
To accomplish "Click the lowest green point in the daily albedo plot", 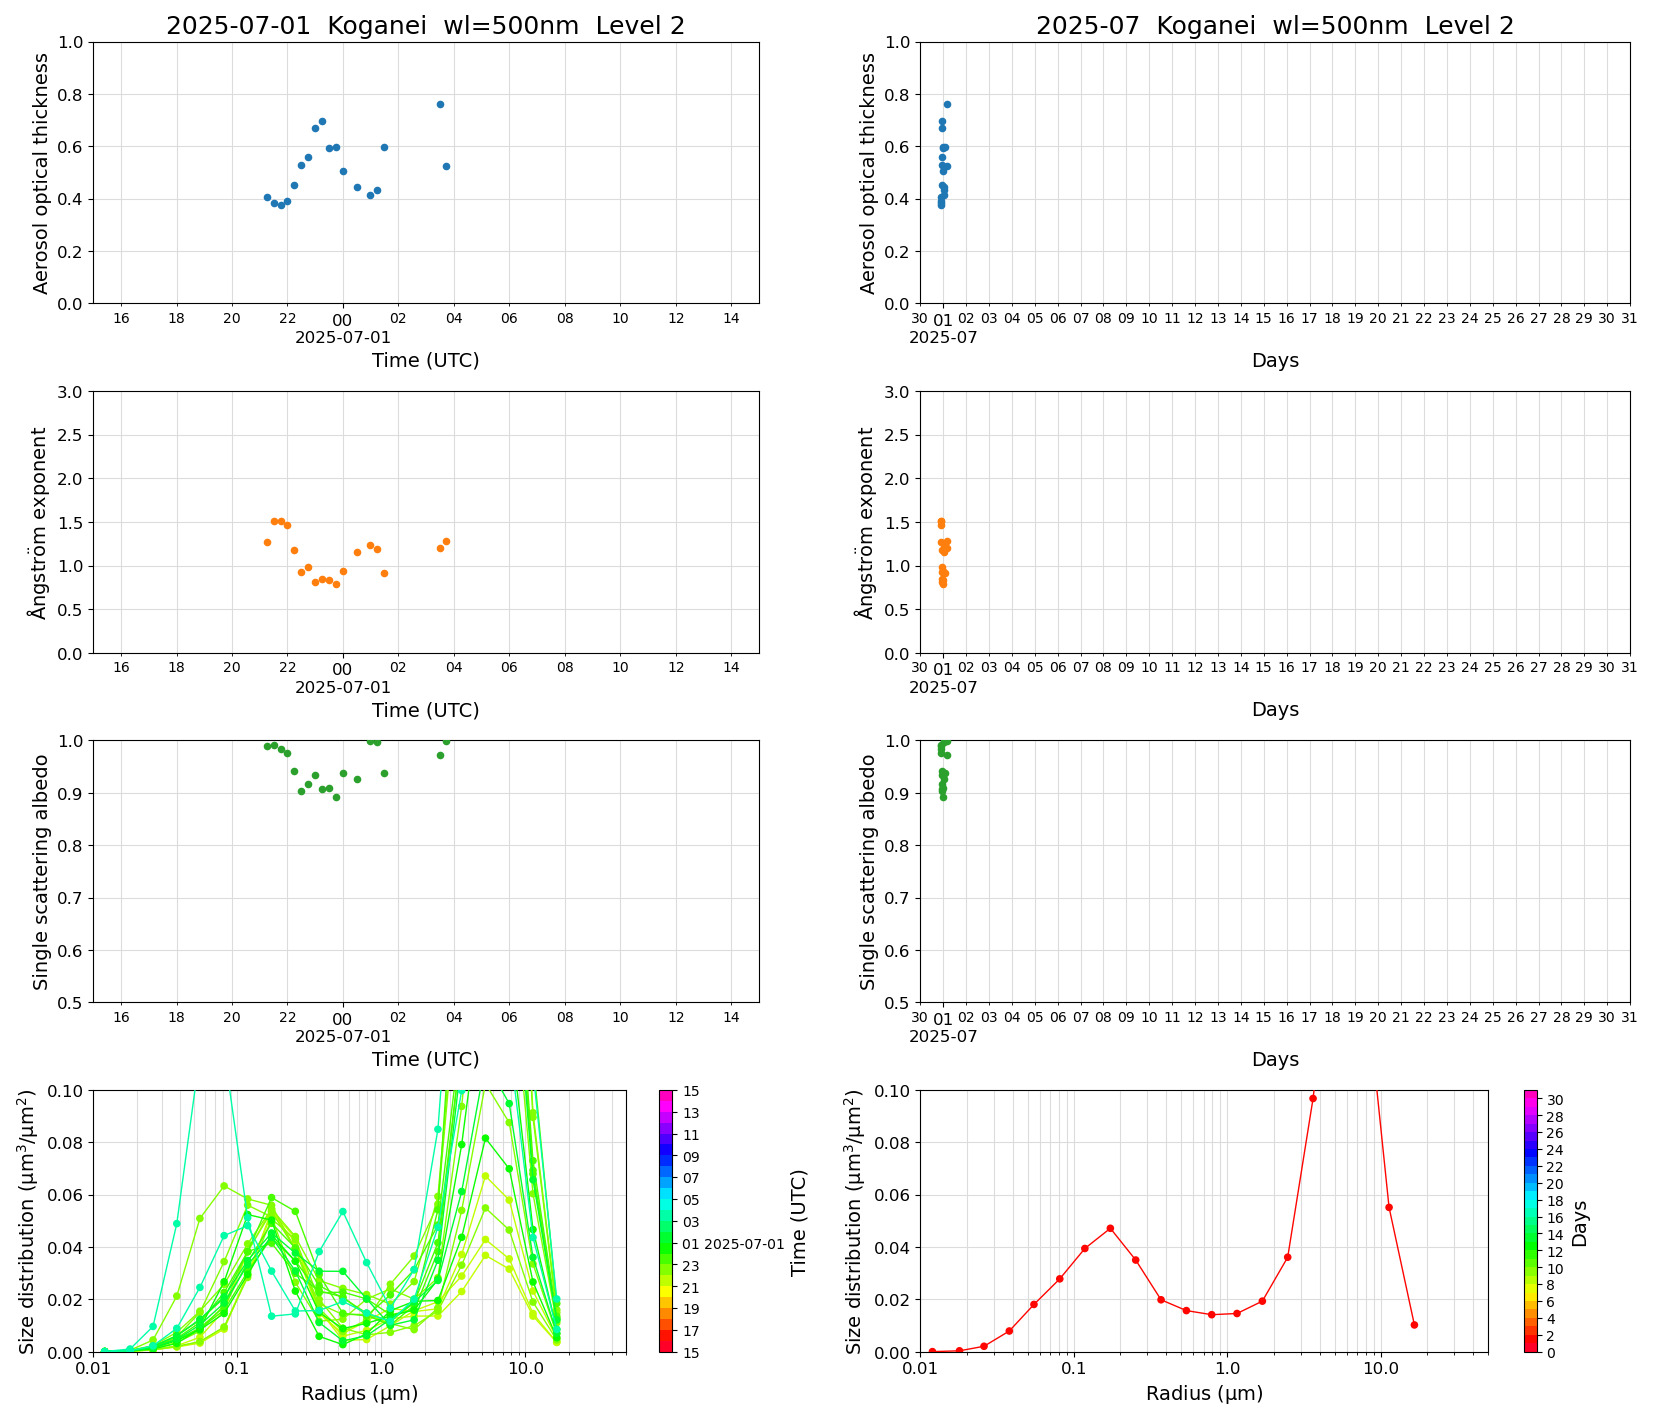I will coord(336,797).
